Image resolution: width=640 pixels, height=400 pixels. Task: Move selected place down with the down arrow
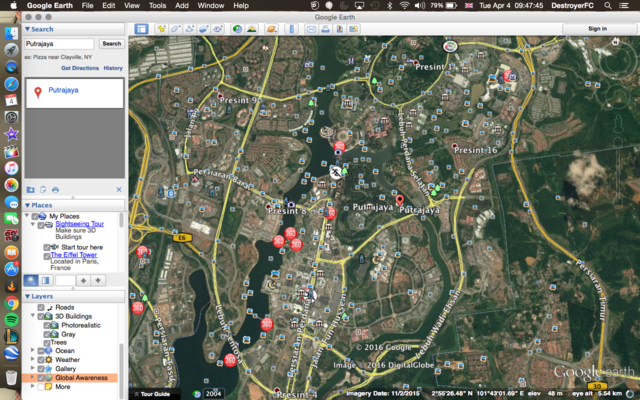tap(98, 280)
